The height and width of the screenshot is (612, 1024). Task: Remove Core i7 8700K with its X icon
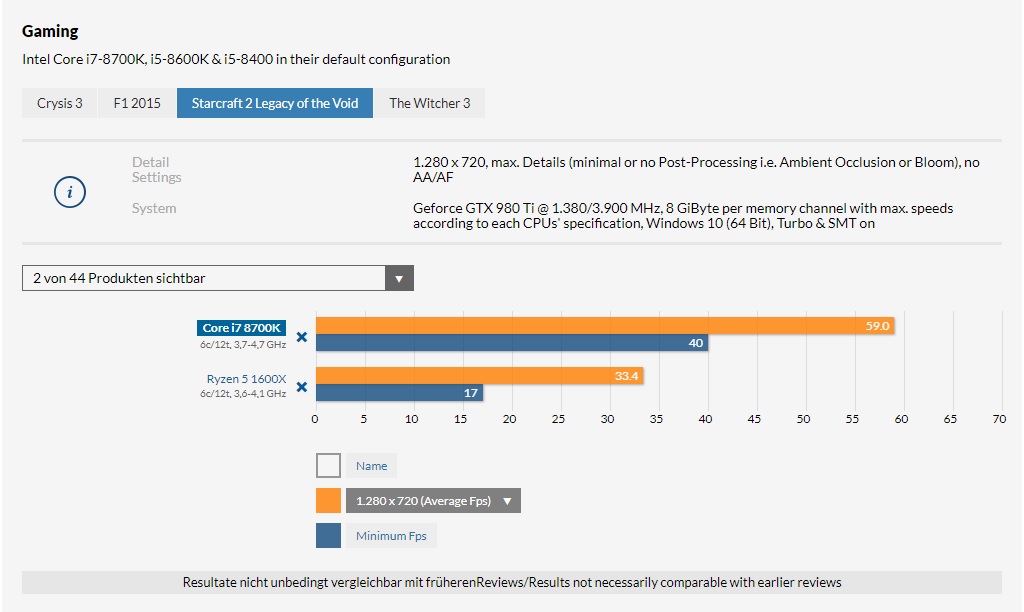point(302,337)
